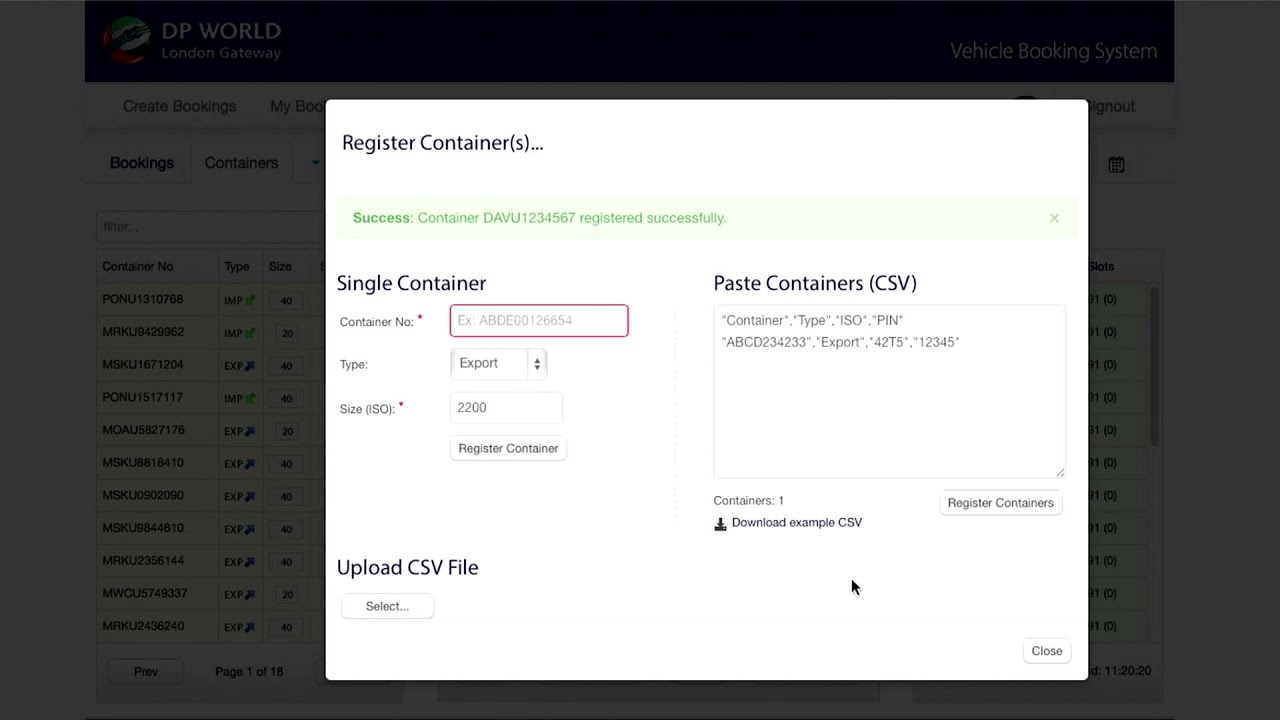
Task: Click the Containers: 1 count text
Action: point(748,501)
